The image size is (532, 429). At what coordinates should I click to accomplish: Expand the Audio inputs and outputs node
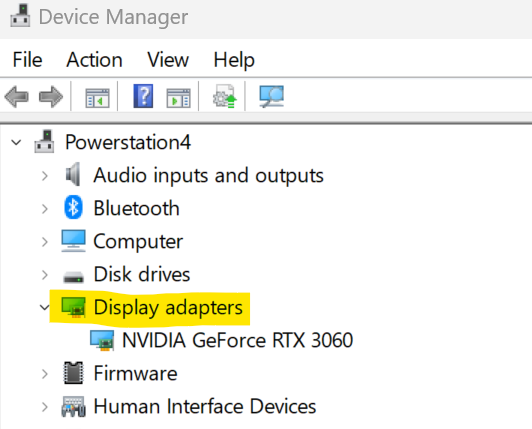44,175
